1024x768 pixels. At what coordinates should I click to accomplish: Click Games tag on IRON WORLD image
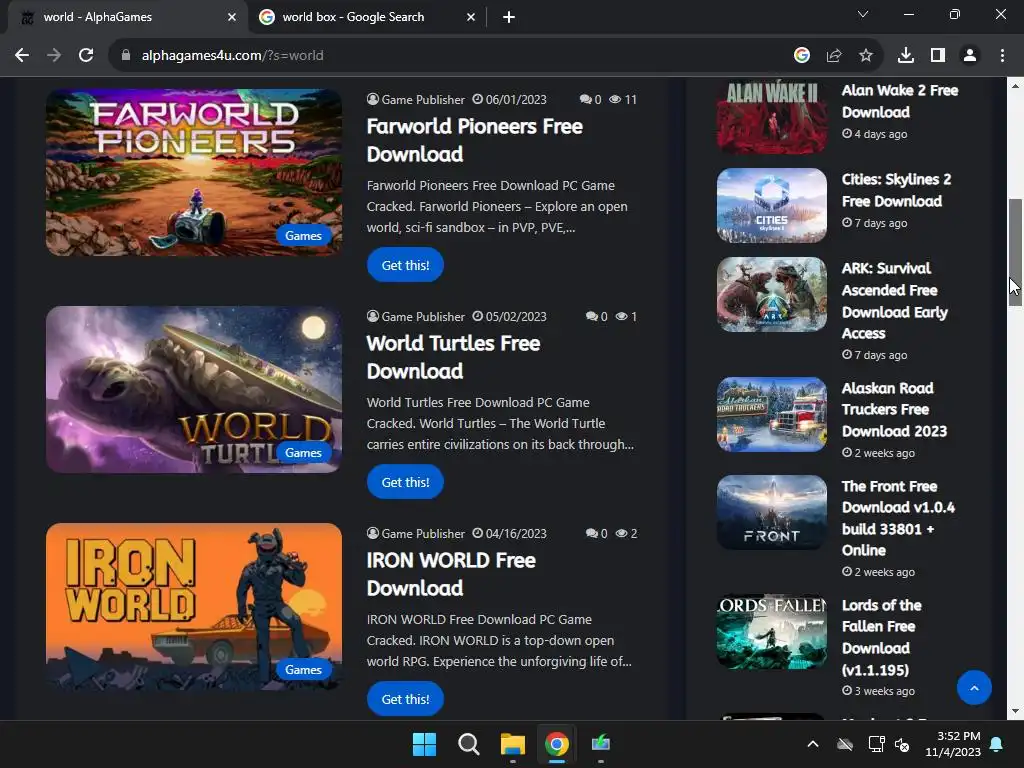(x=303, y=669)
